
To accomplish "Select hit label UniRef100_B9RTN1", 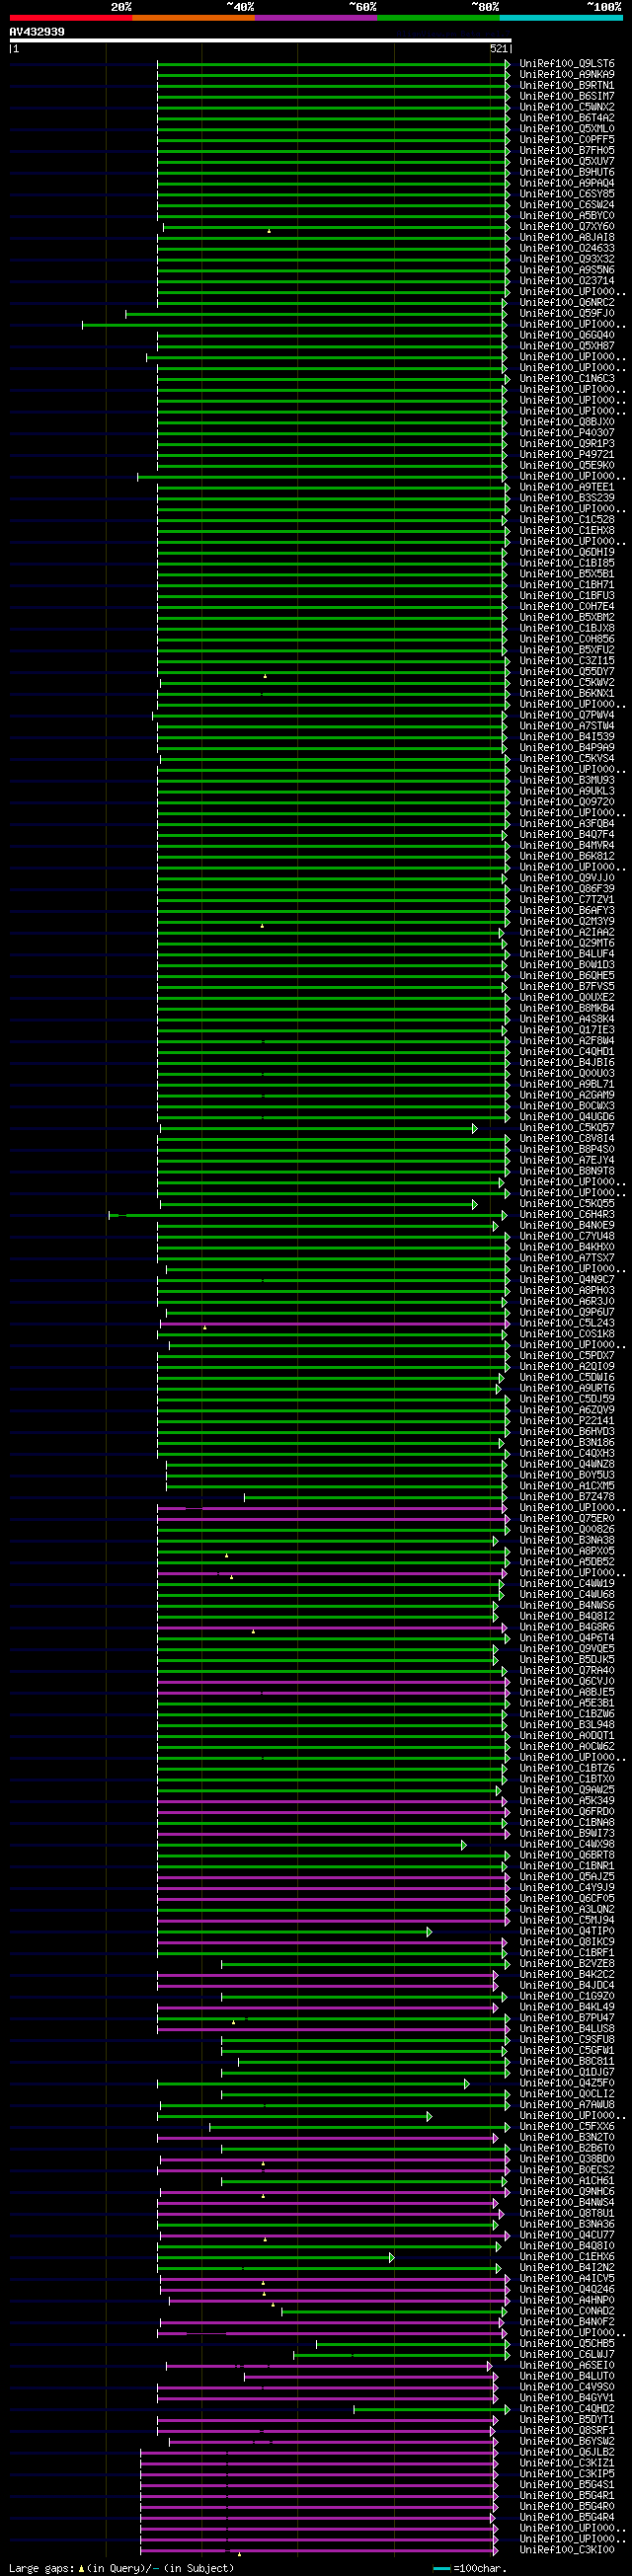I will pyautogui.click(x=567, y=86).
